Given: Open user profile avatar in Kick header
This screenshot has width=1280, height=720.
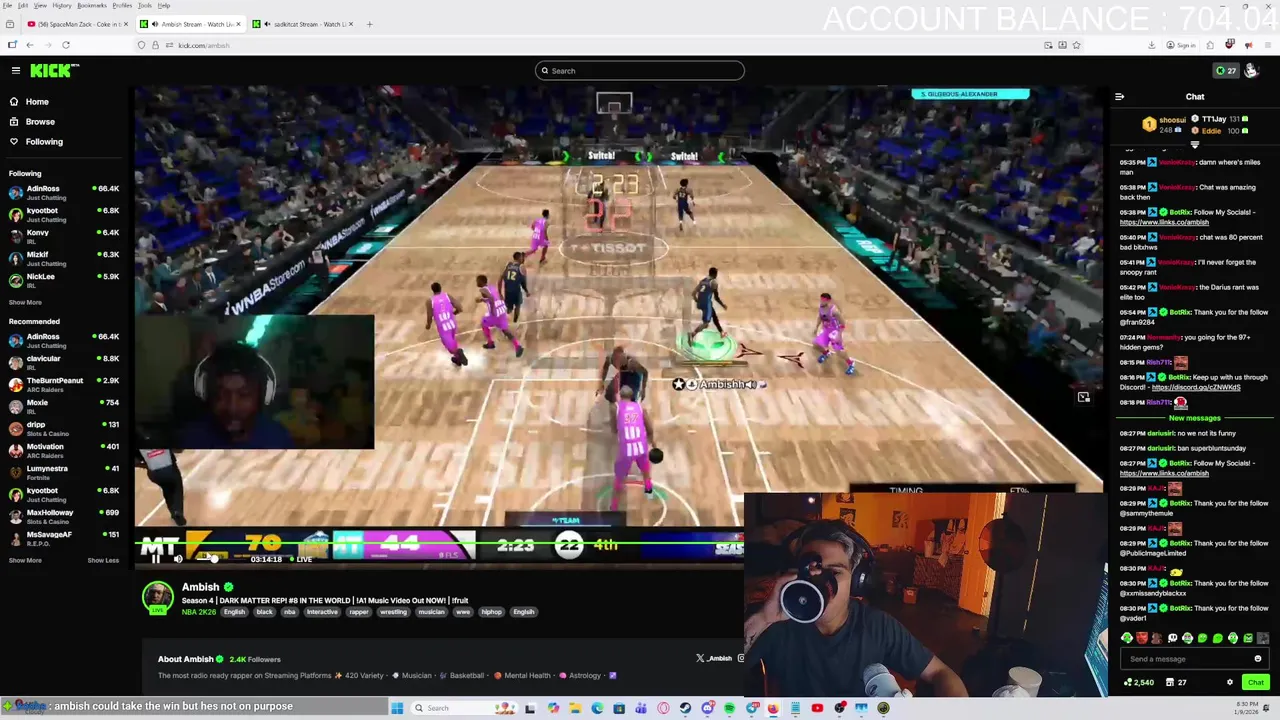Looking at the screenshot, I should 1251,71.
